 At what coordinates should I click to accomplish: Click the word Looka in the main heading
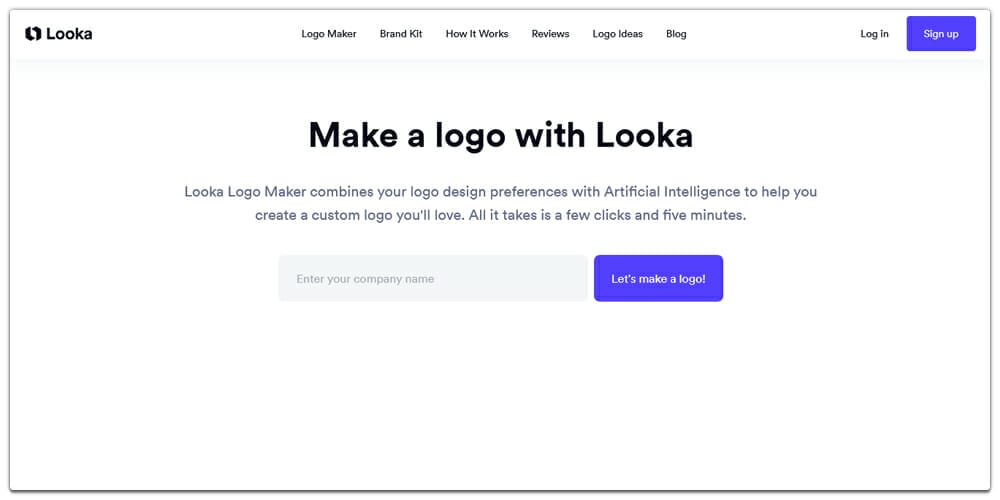[x=645, y=135]
